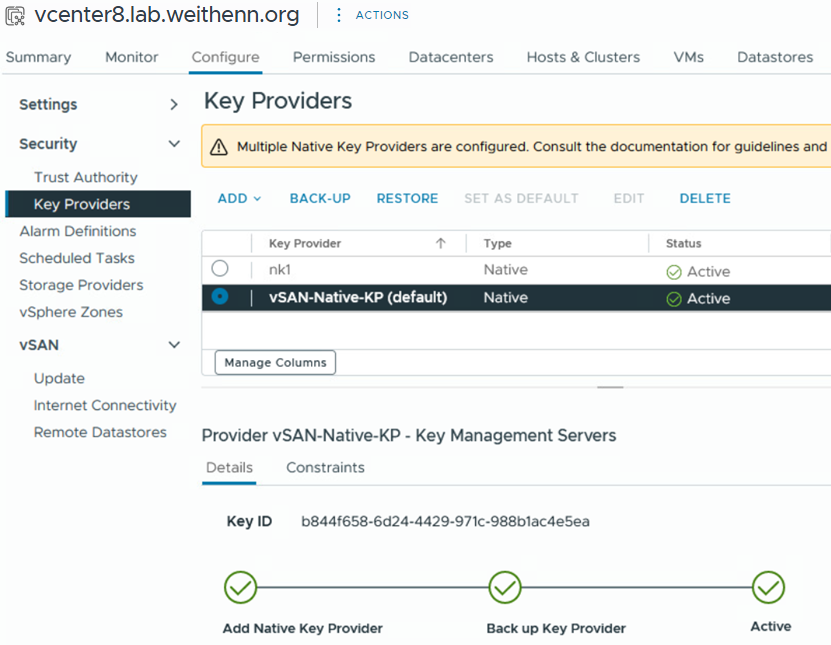The height and width of the screenshot is (645, 831).
Task: Click the Manage Columns button
Action: (x=275, y=363)
